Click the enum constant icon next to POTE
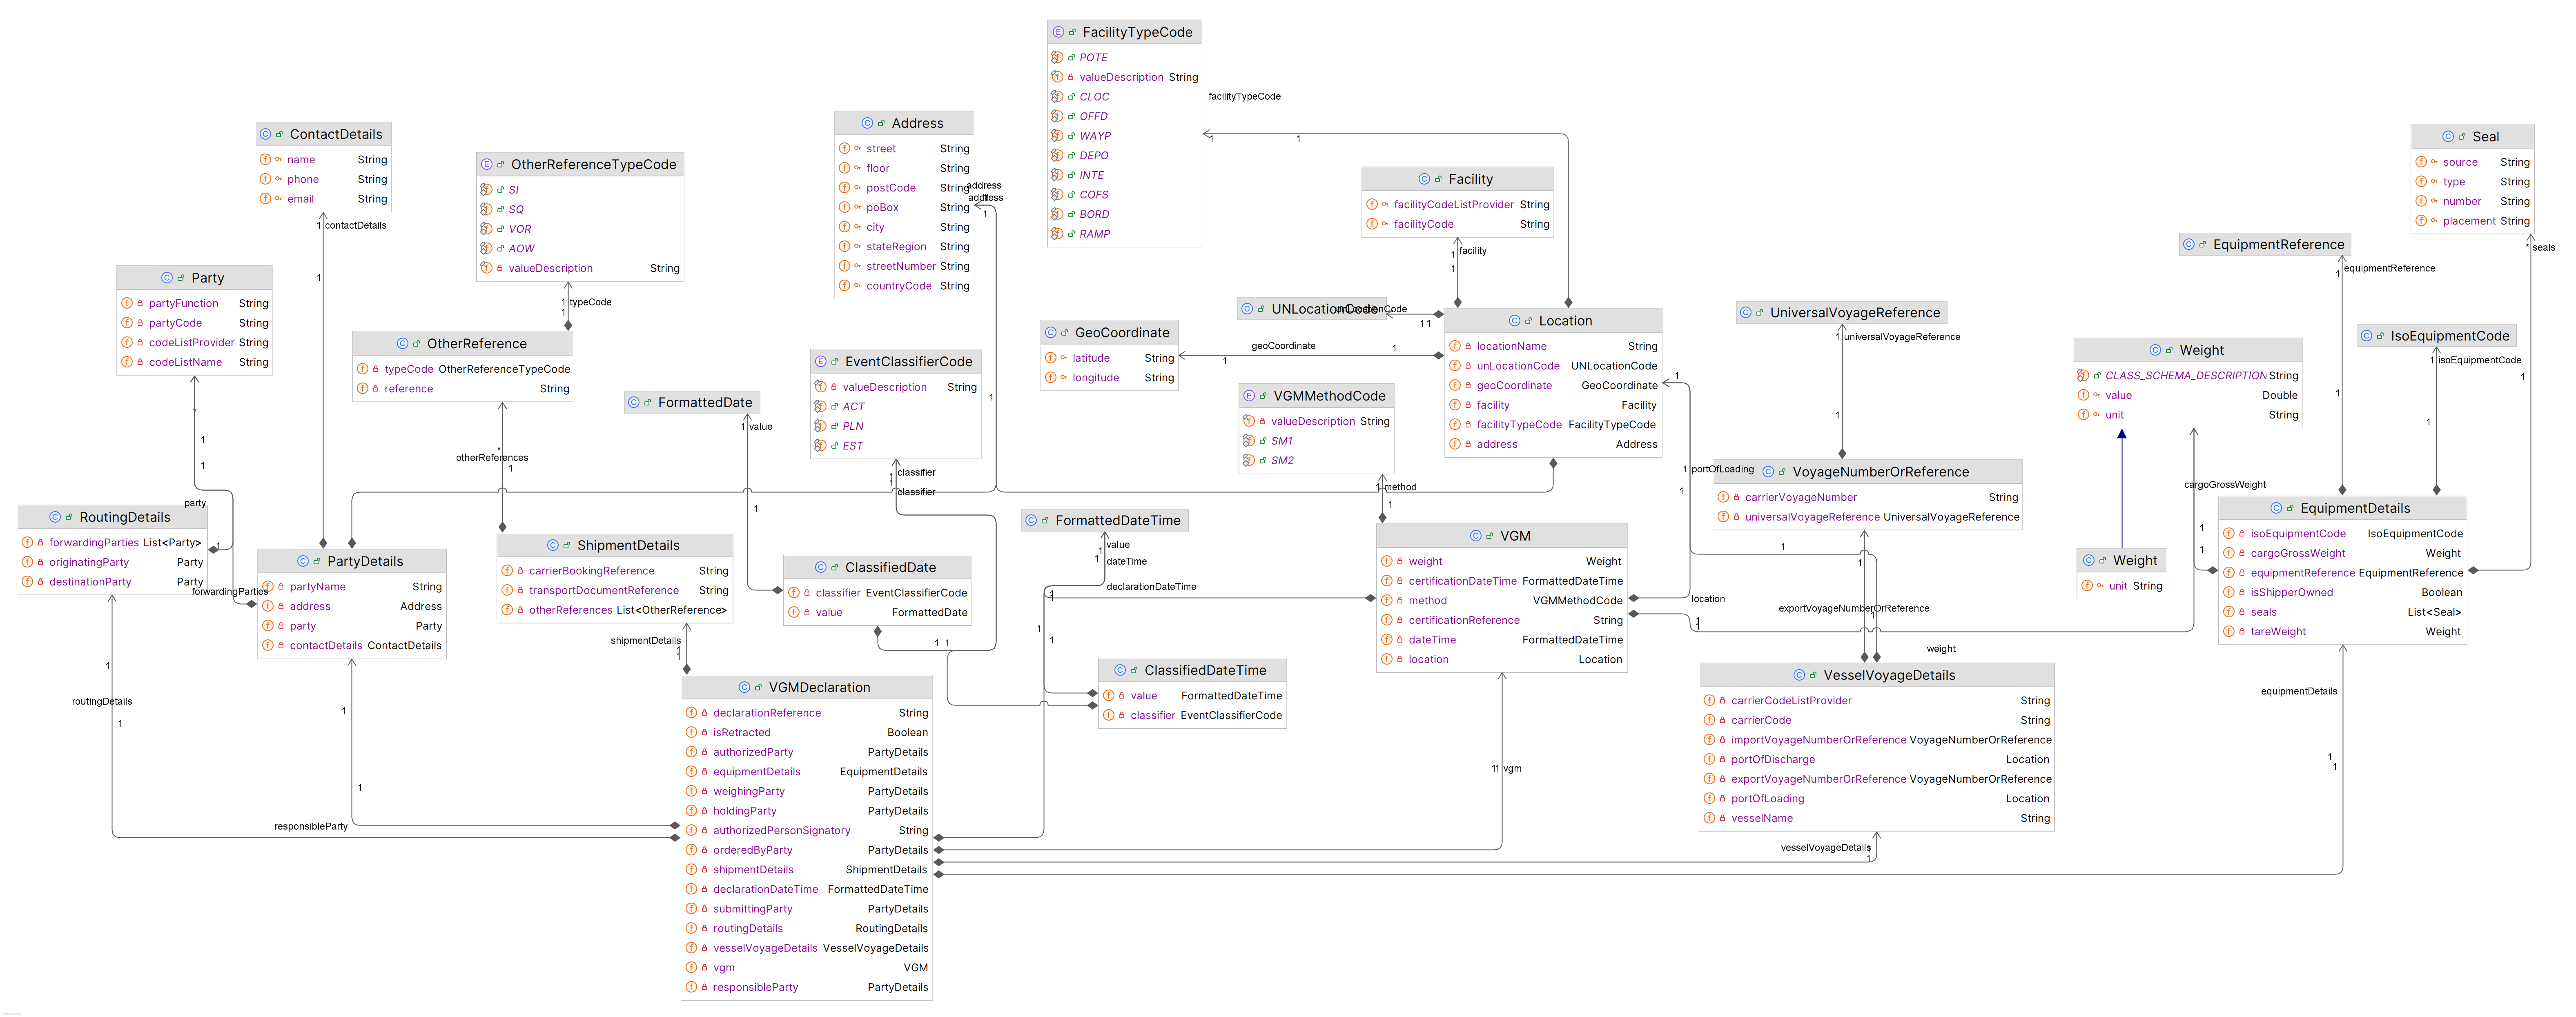 1057,58
